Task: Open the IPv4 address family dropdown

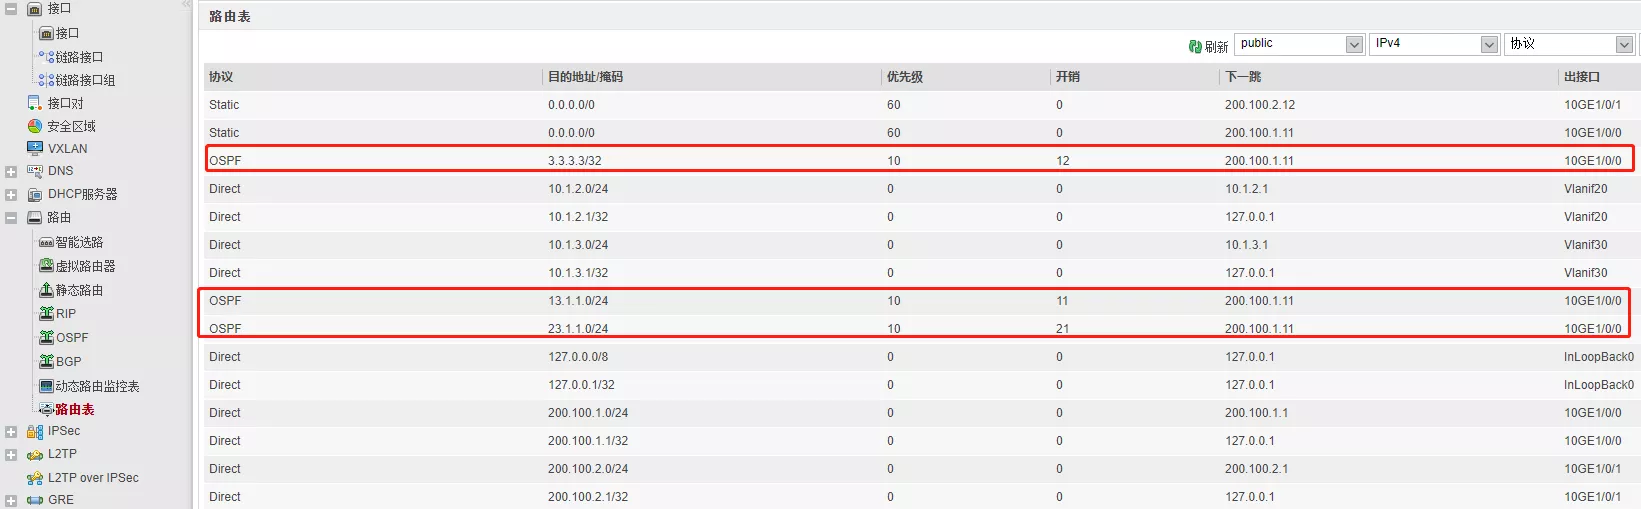Action: [x=1489, y=44]
